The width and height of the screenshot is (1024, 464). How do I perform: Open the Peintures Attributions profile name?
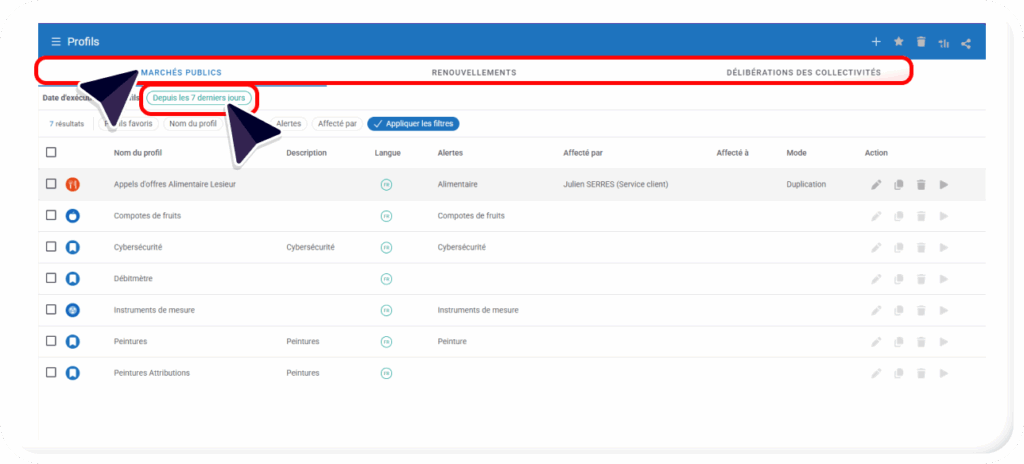click(151, 372)
